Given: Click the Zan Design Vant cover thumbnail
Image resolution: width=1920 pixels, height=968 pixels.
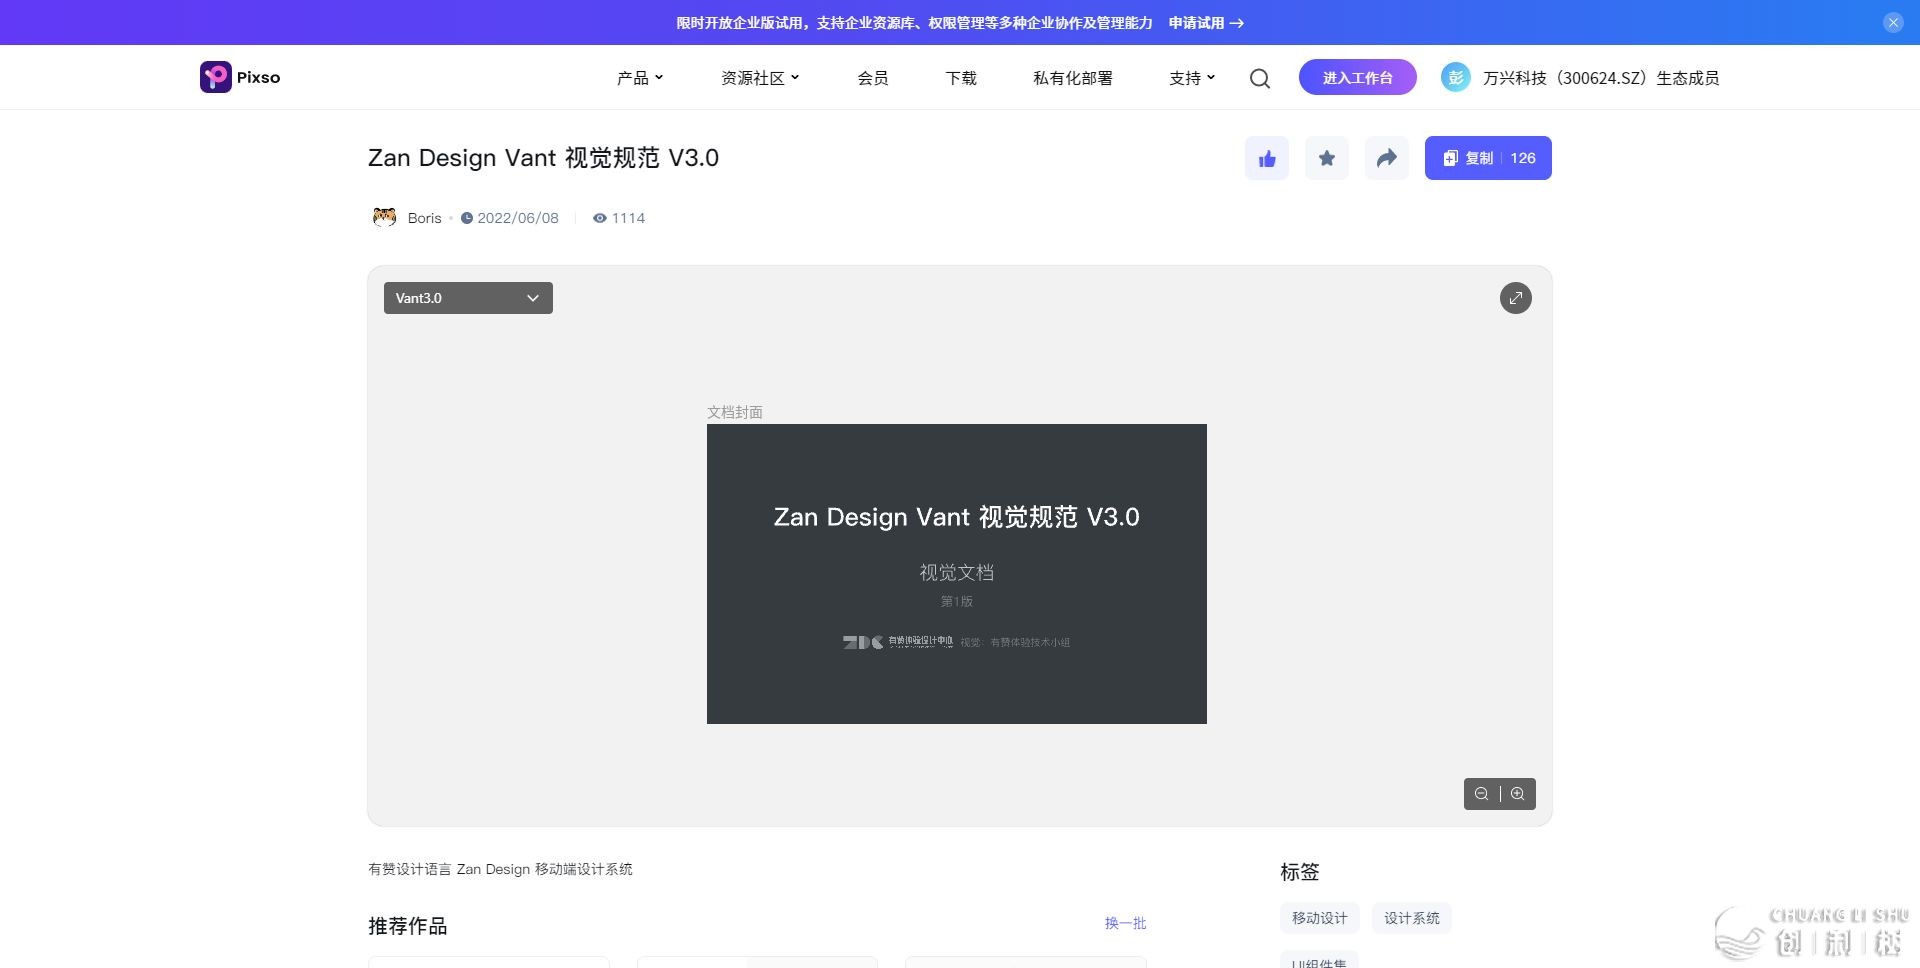Looking at the screenshot, I should tap(956, 573).
